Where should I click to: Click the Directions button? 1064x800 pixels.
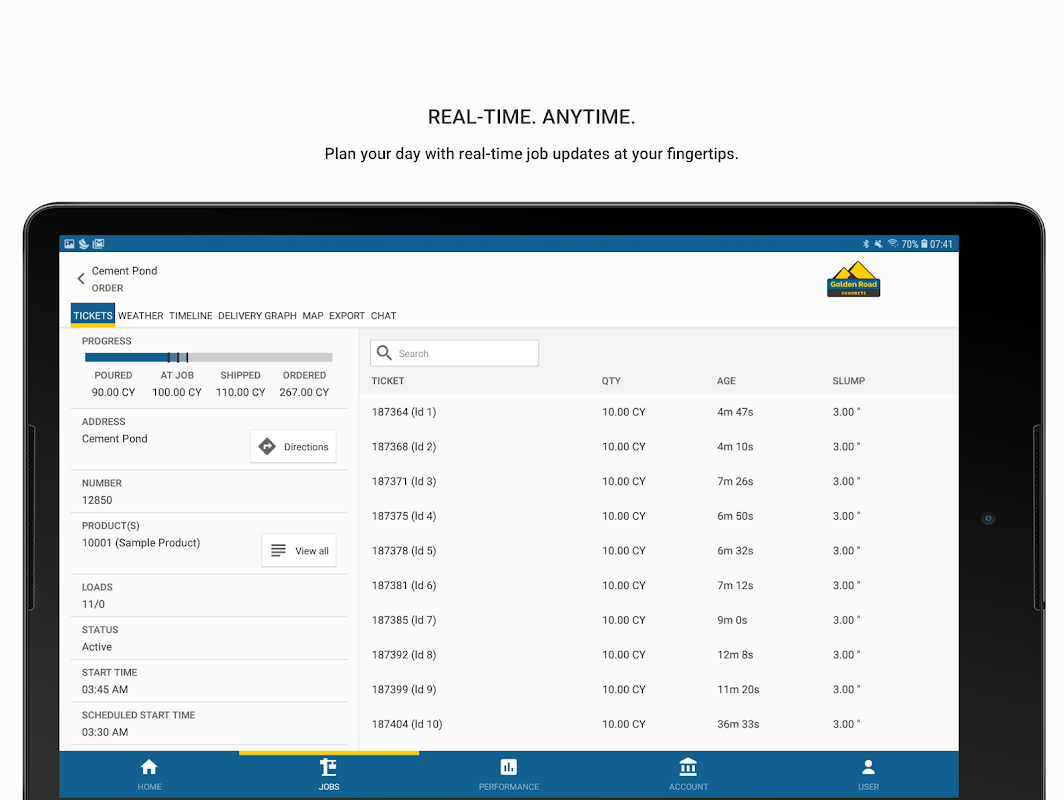coord(293,446)
